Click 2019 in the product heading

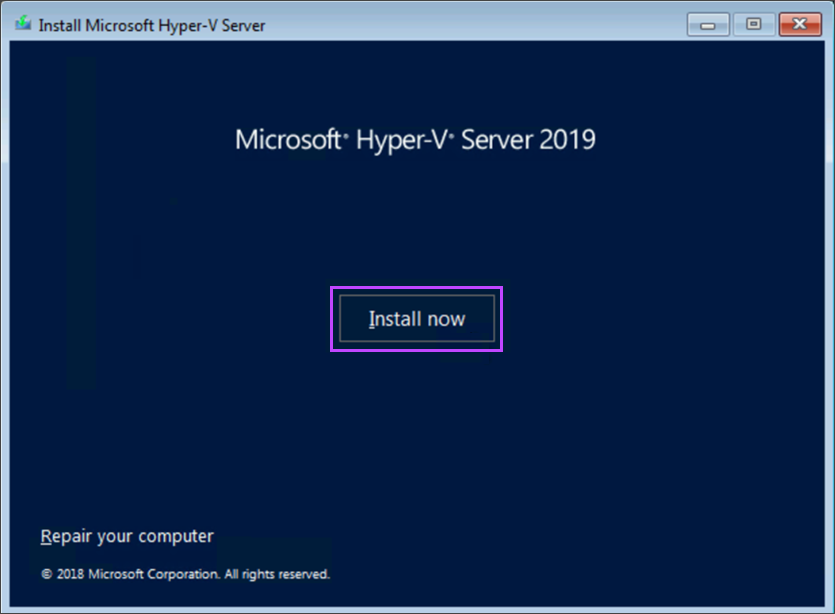(x=567, y=139)
